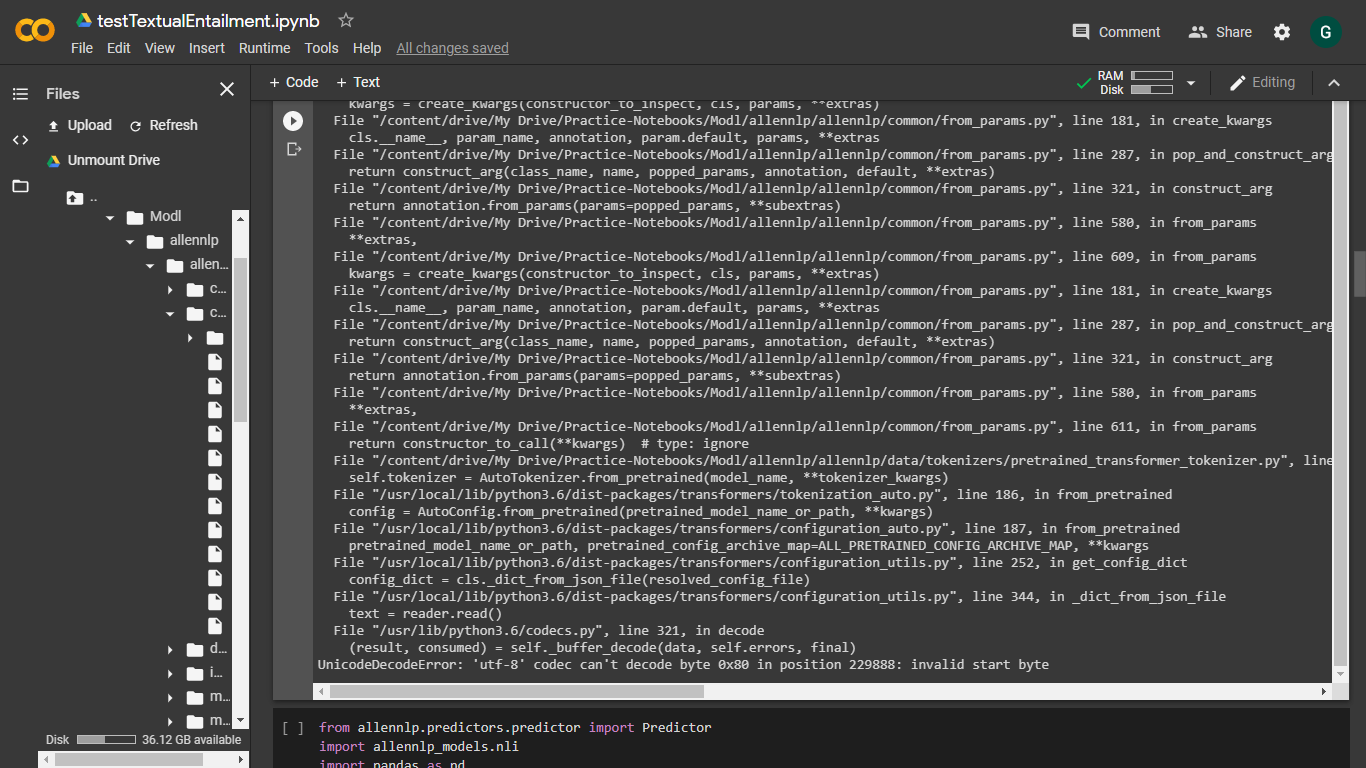Click the Colab logo
This screenshot has width=1366, height=768.
(x=34, y=31)
